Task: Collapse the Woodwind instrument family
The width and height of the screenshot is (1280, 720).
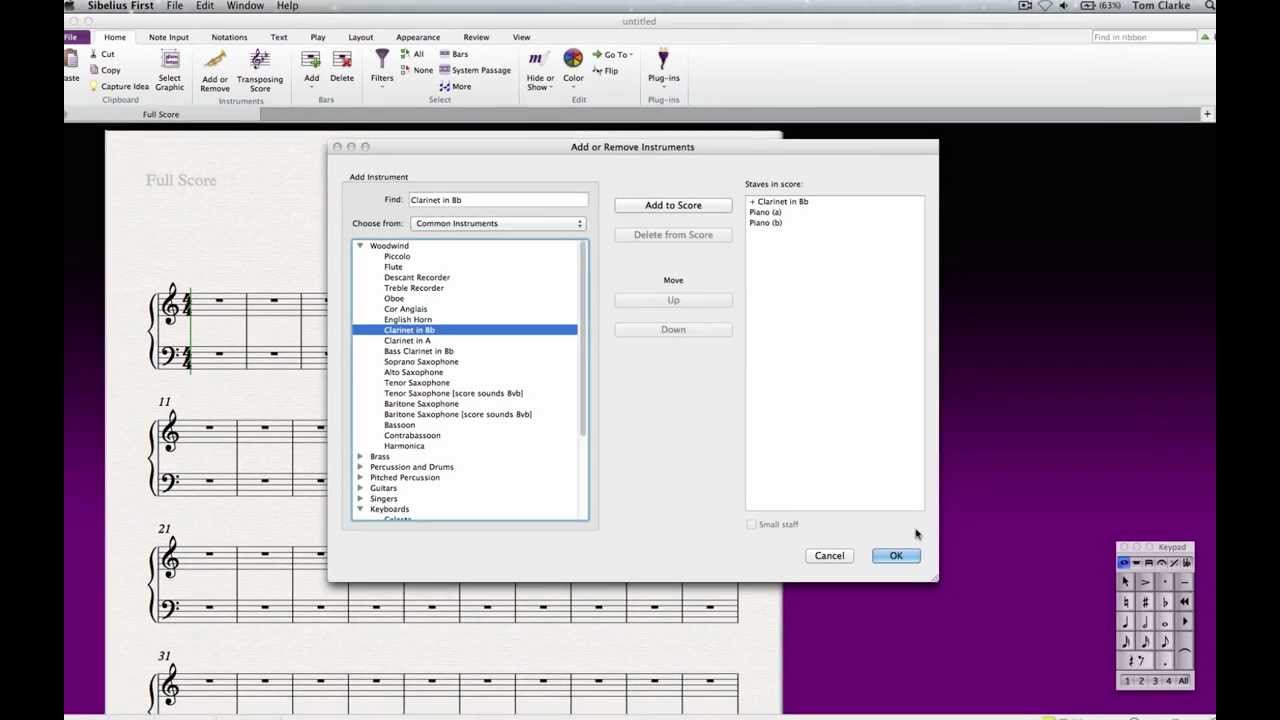Action: (360, 246)
